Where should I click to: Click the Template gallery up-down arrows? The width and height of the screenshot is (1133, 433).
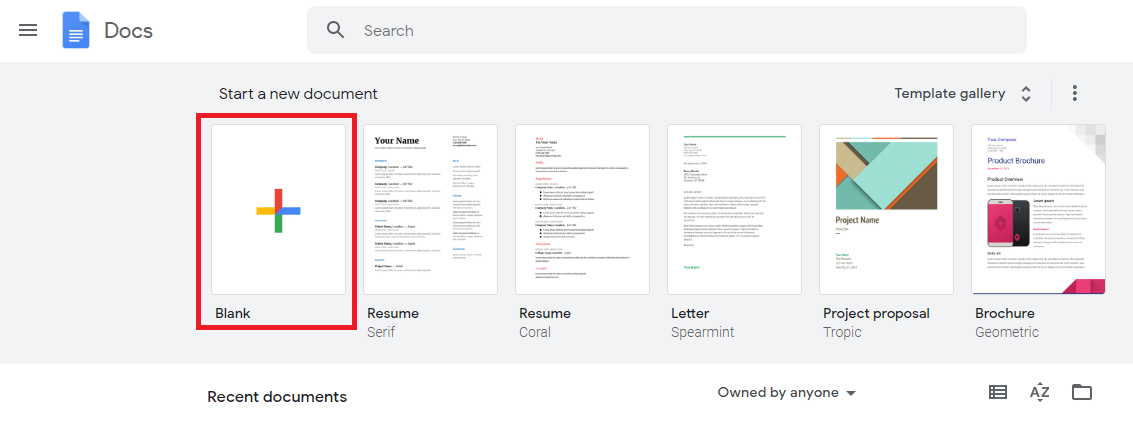(1026, 94)
